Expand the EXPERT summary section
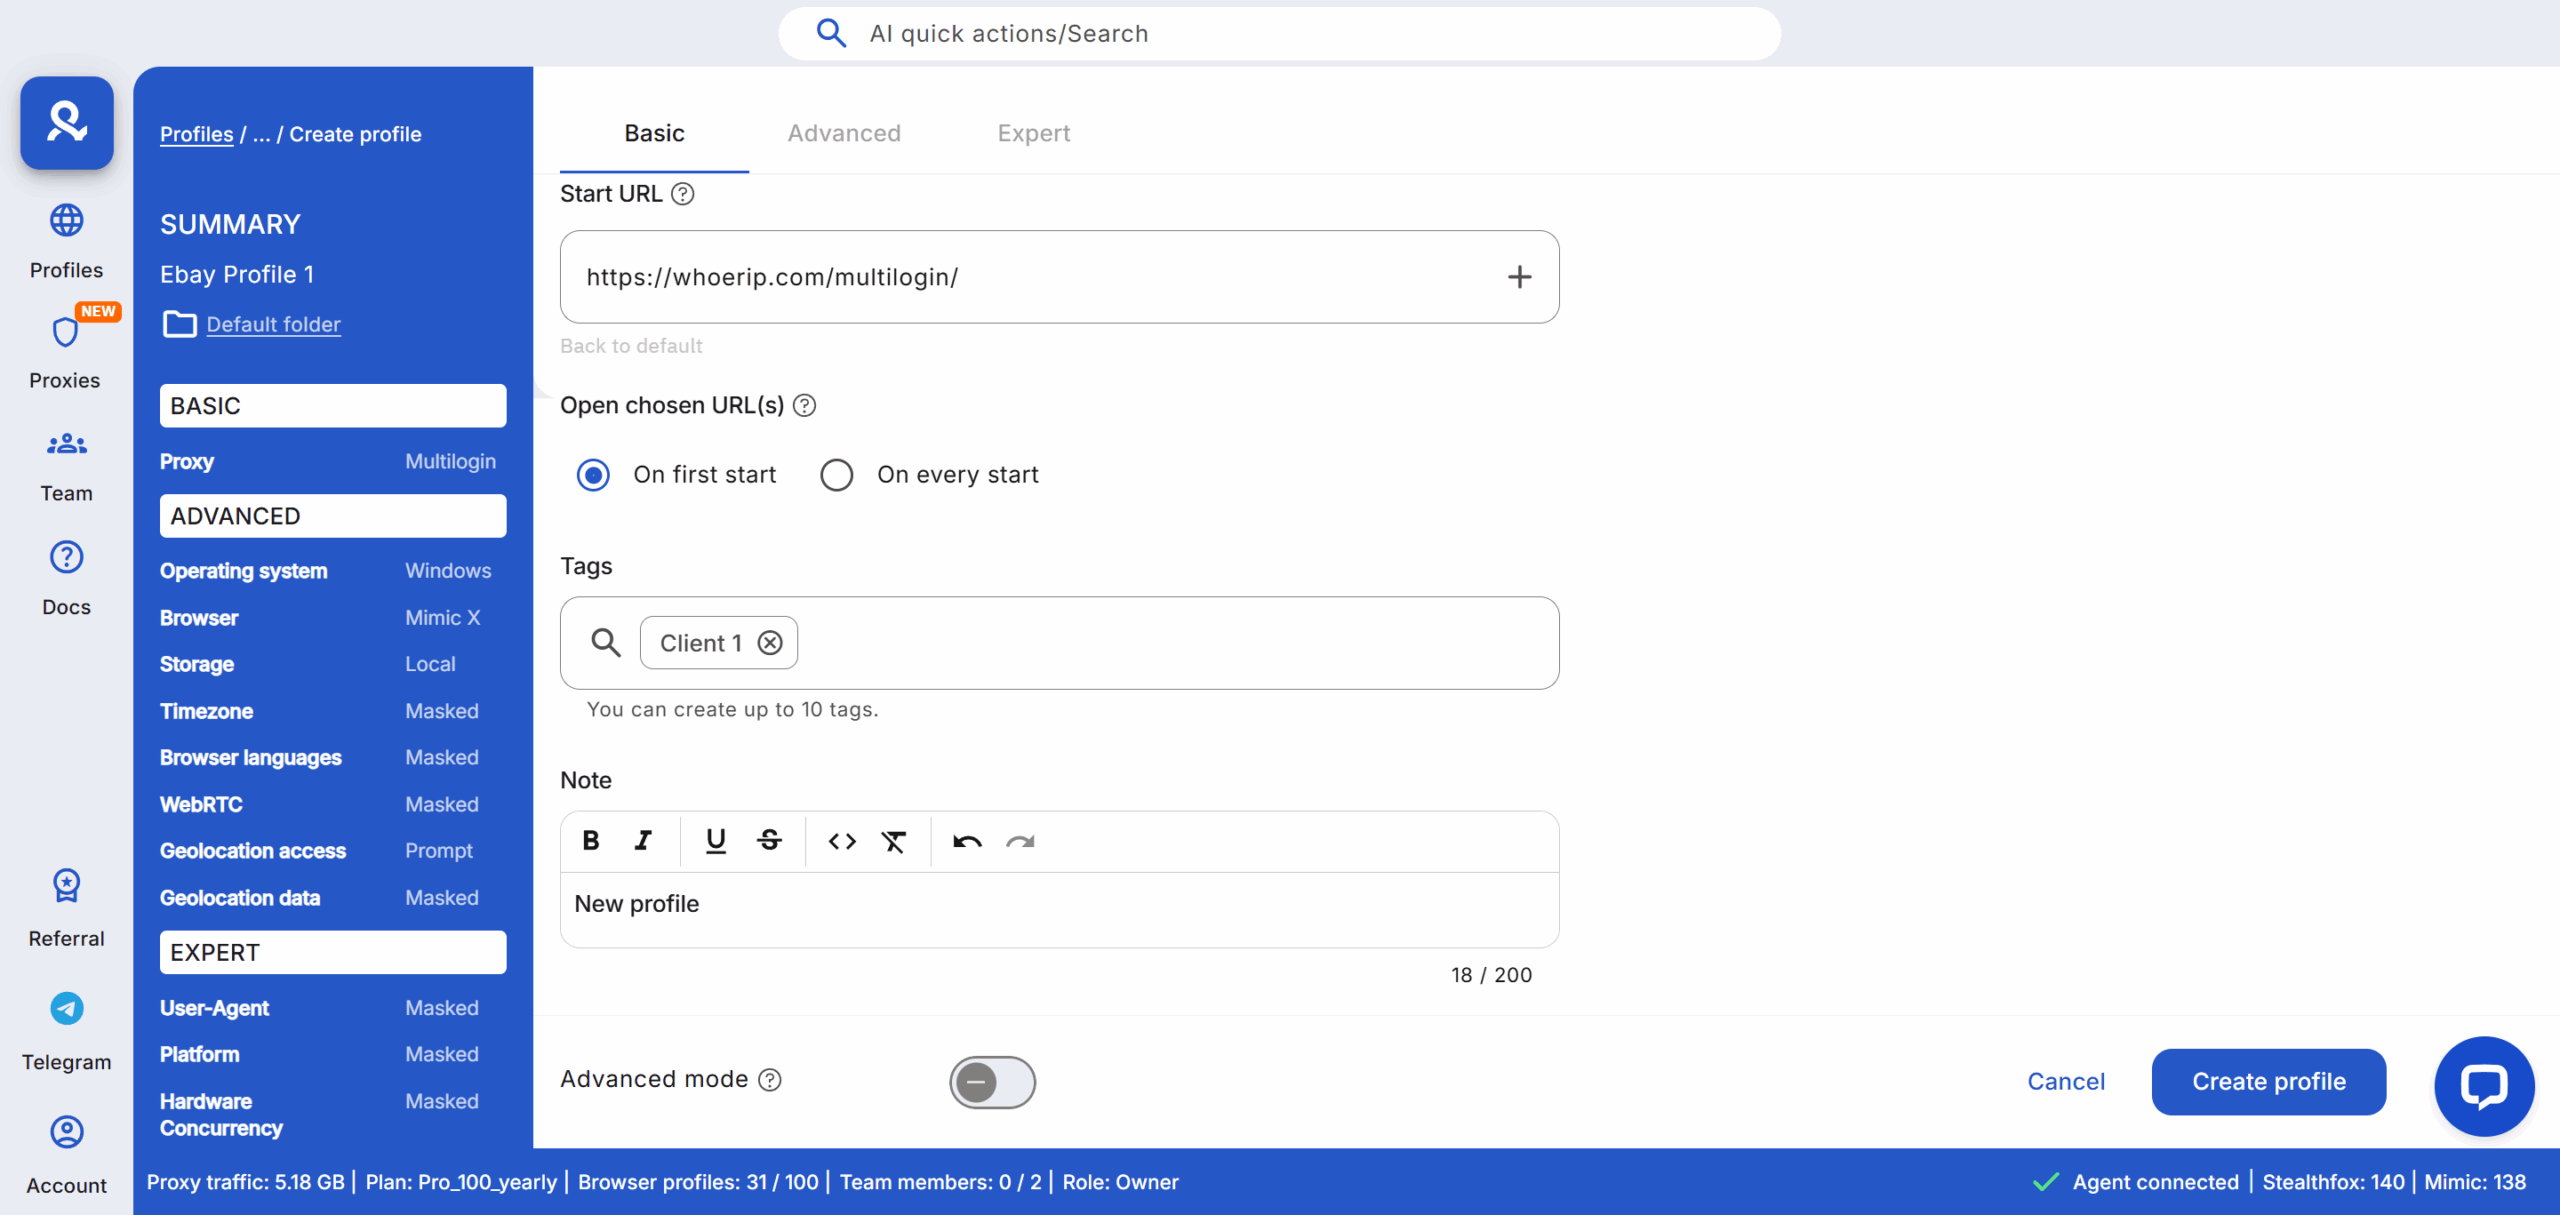The height and width of the screenshot is (1215, 2560). (x=333, y=952)
